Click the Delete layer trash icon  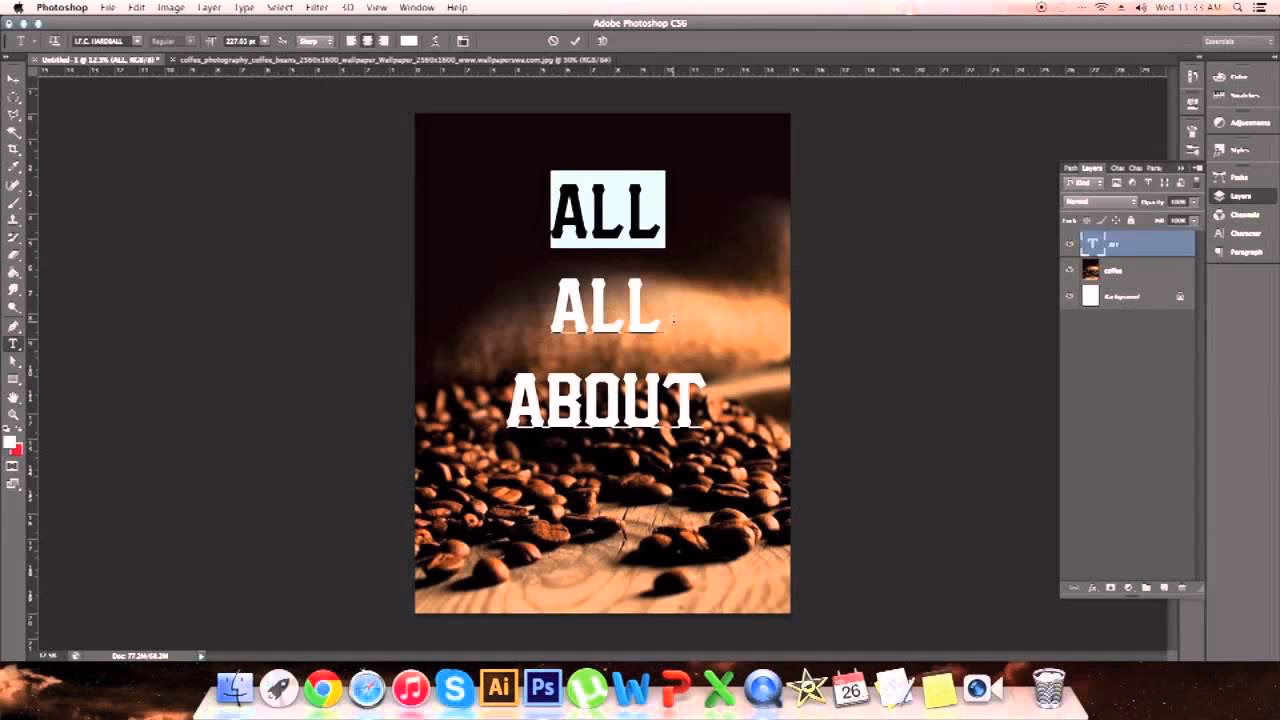pyautogui.click(x=1182, y=588)
